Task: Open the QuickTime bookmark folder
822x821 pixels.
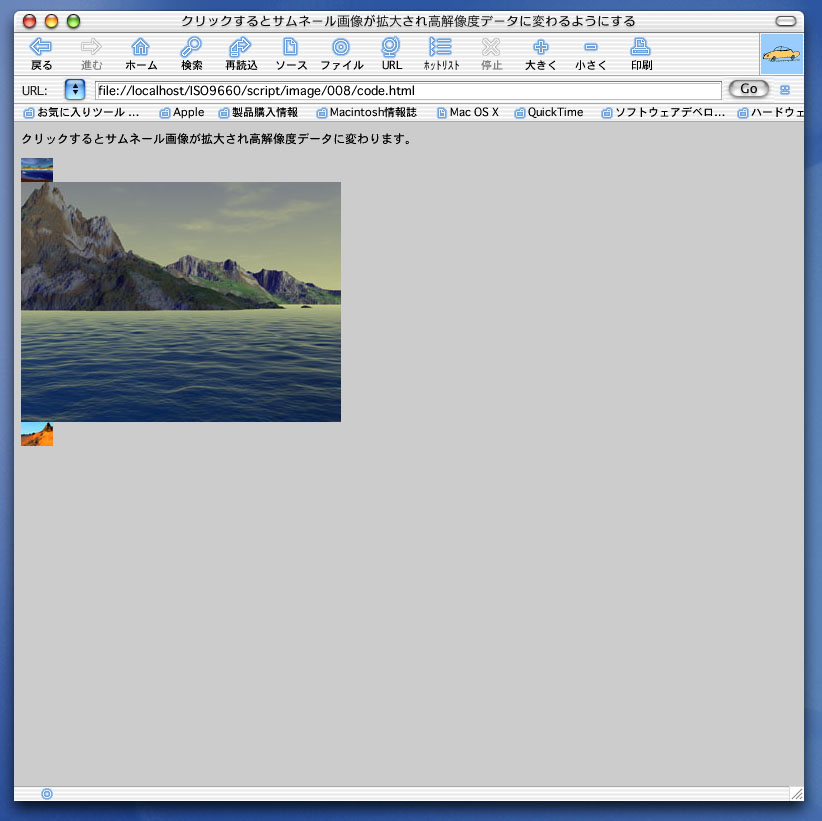Action: click(x=549, y=112)
